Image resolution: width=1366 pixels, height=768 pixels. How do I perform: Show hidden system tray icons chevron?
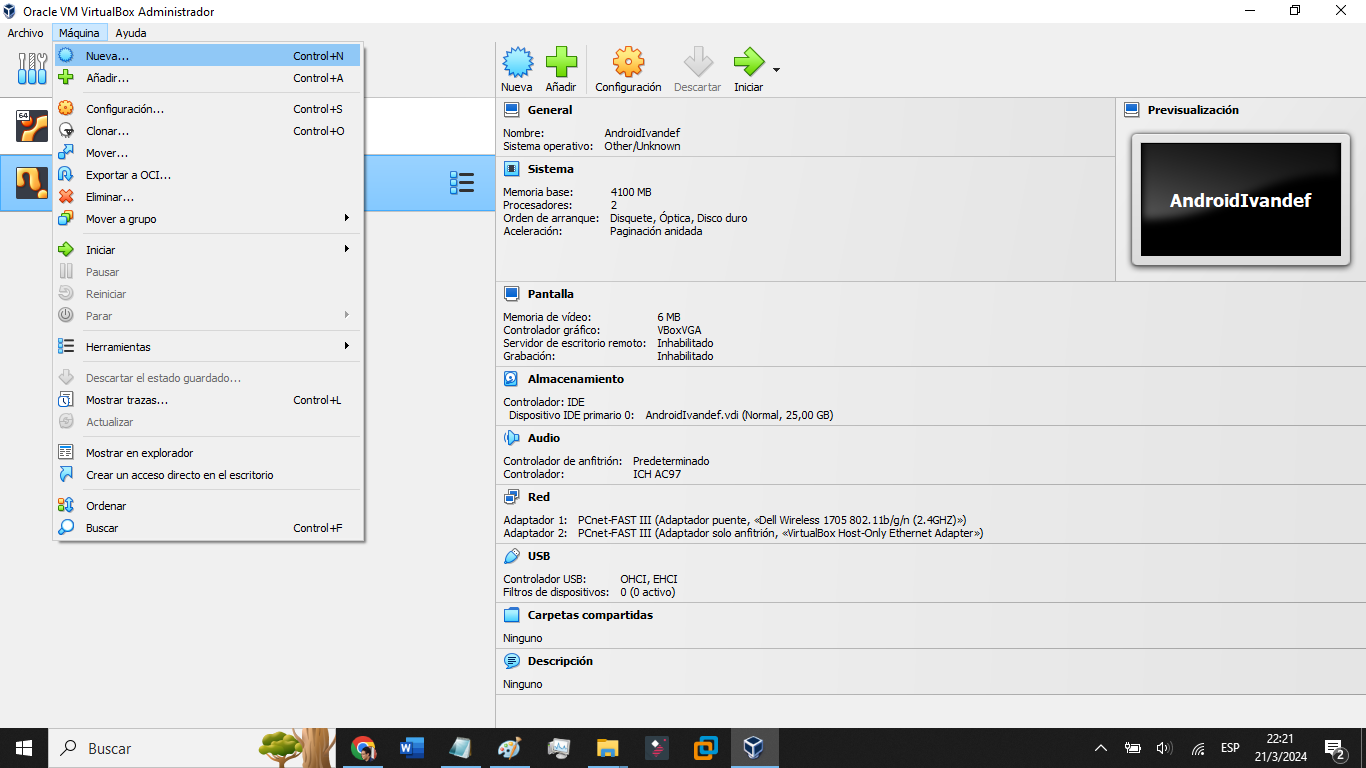click(1101, 748)
